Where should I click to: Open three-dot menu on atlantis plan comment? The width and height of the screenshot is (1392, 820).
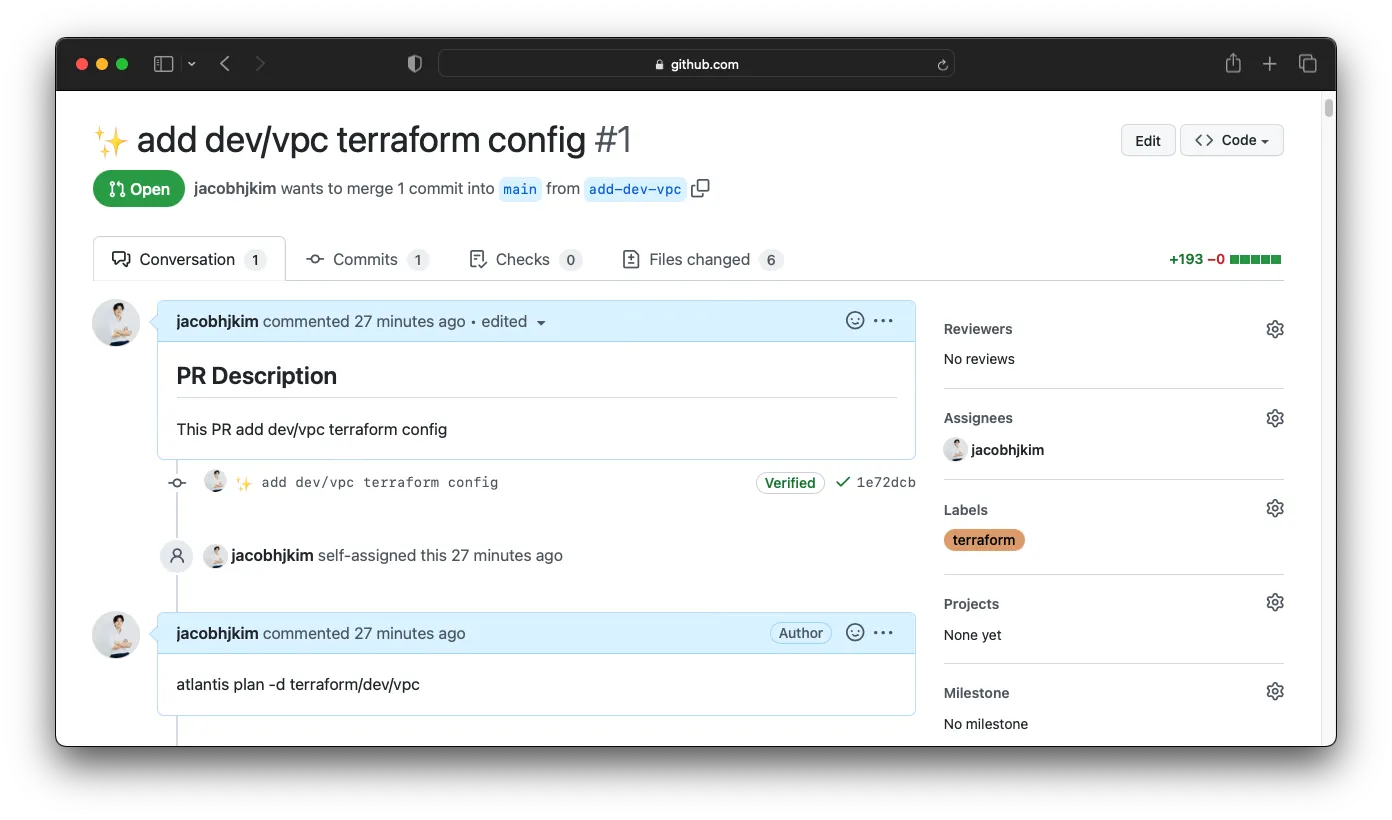tap(883, 633)
